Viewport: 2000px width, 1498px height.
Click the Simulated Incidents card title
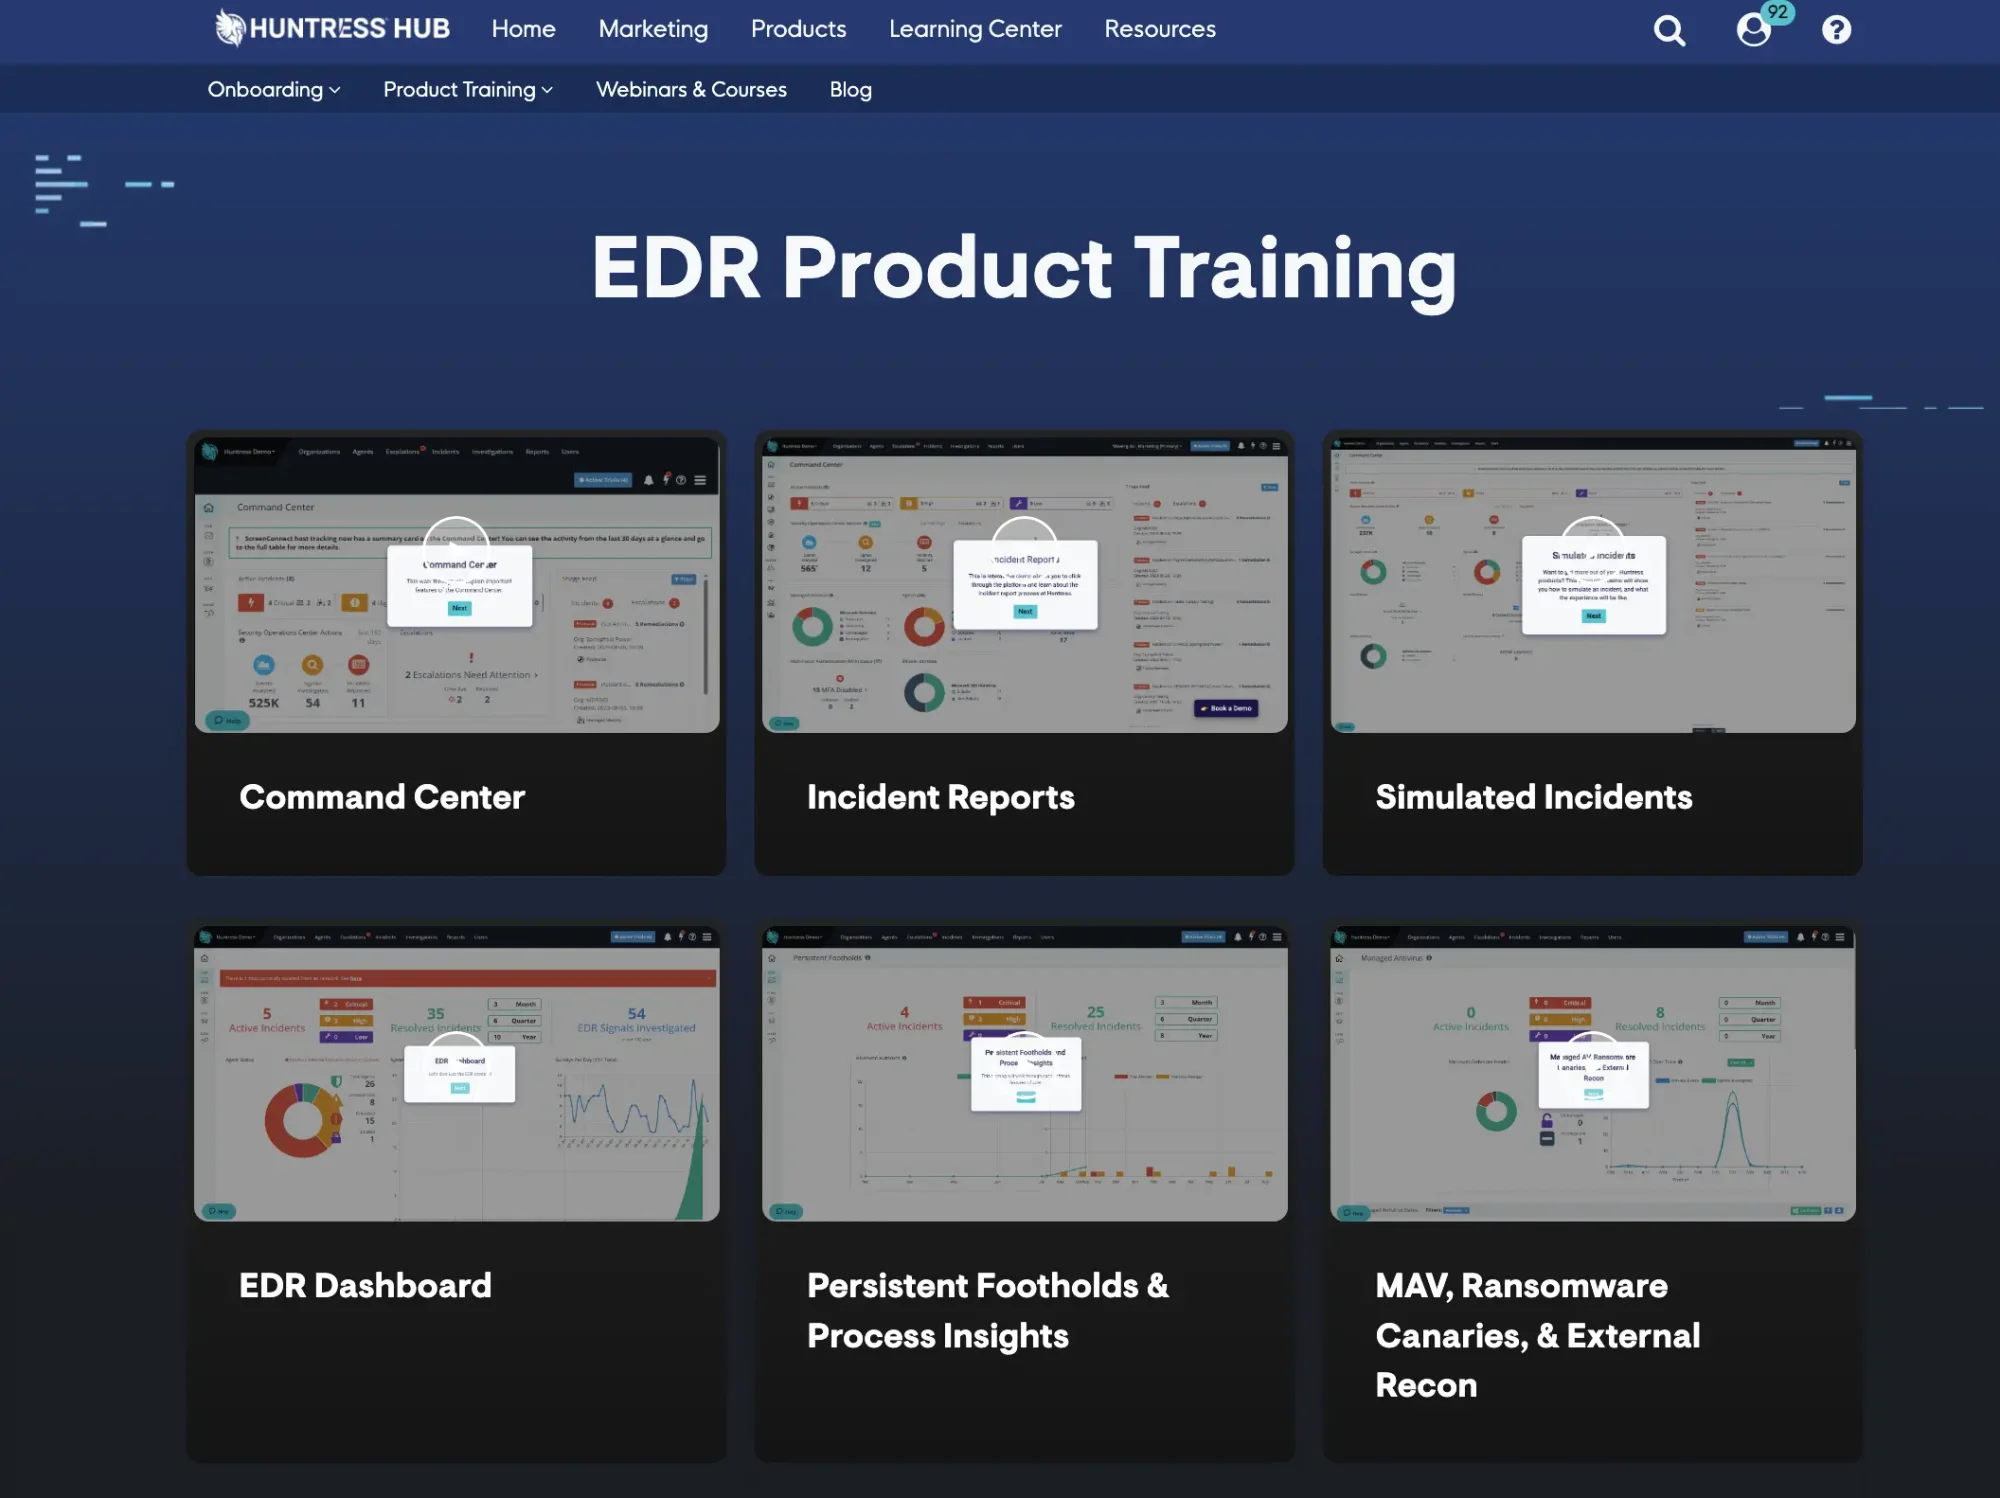pos(1534,797)
